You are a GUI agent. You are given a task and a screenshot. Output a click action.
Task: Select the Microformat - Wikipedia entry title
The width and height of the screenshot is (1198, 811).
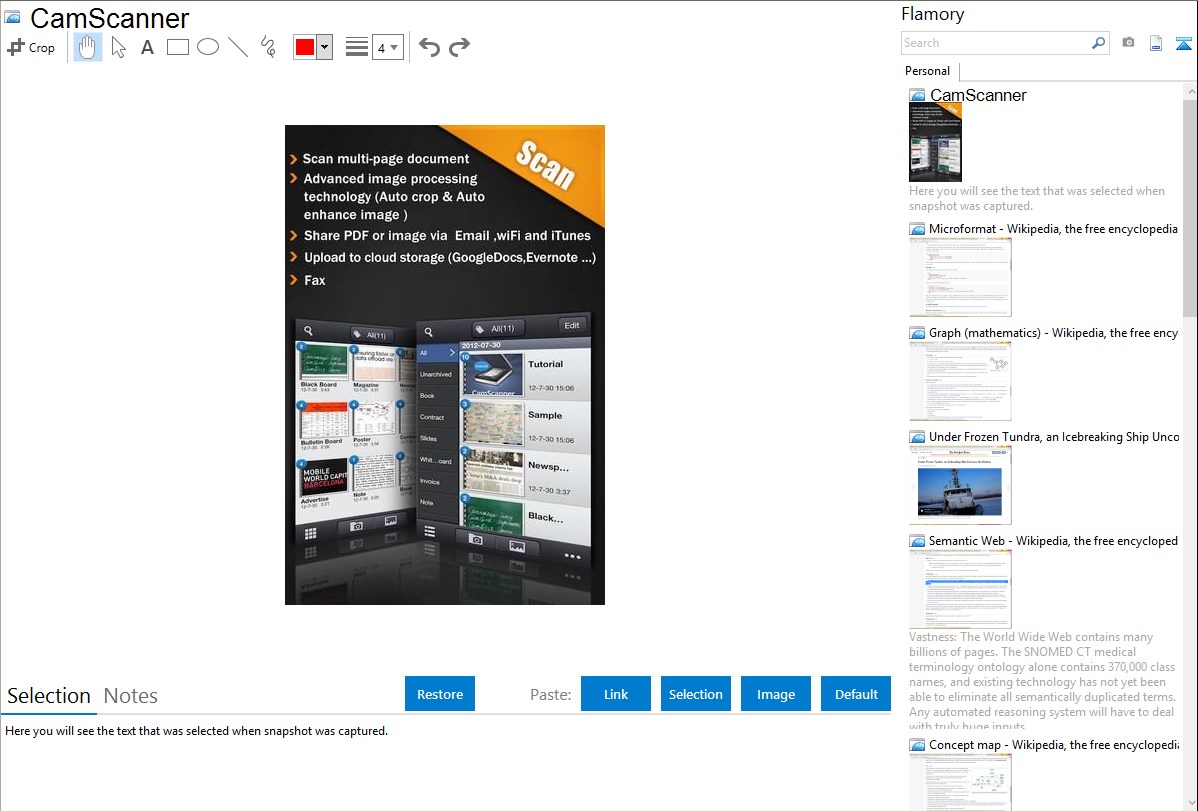coord(1053,229)
